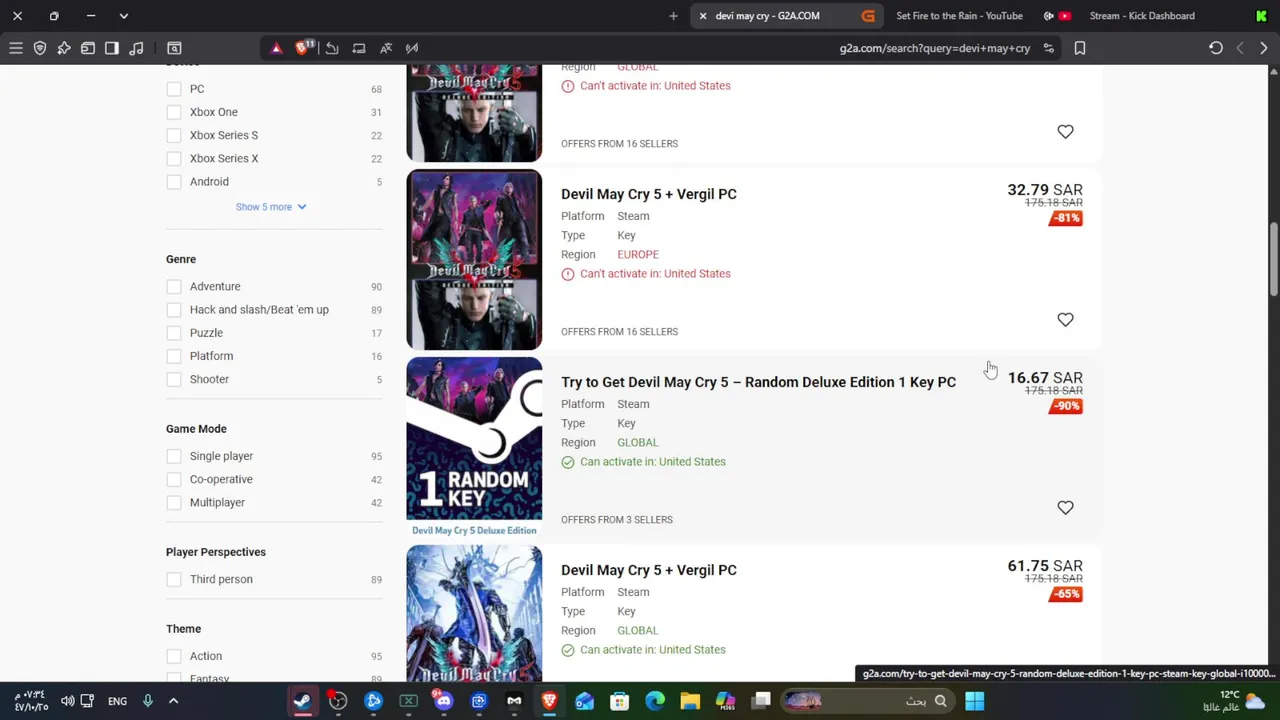Click the ENG language indicator
This screenshot has height=720, width=1280.
117,701
